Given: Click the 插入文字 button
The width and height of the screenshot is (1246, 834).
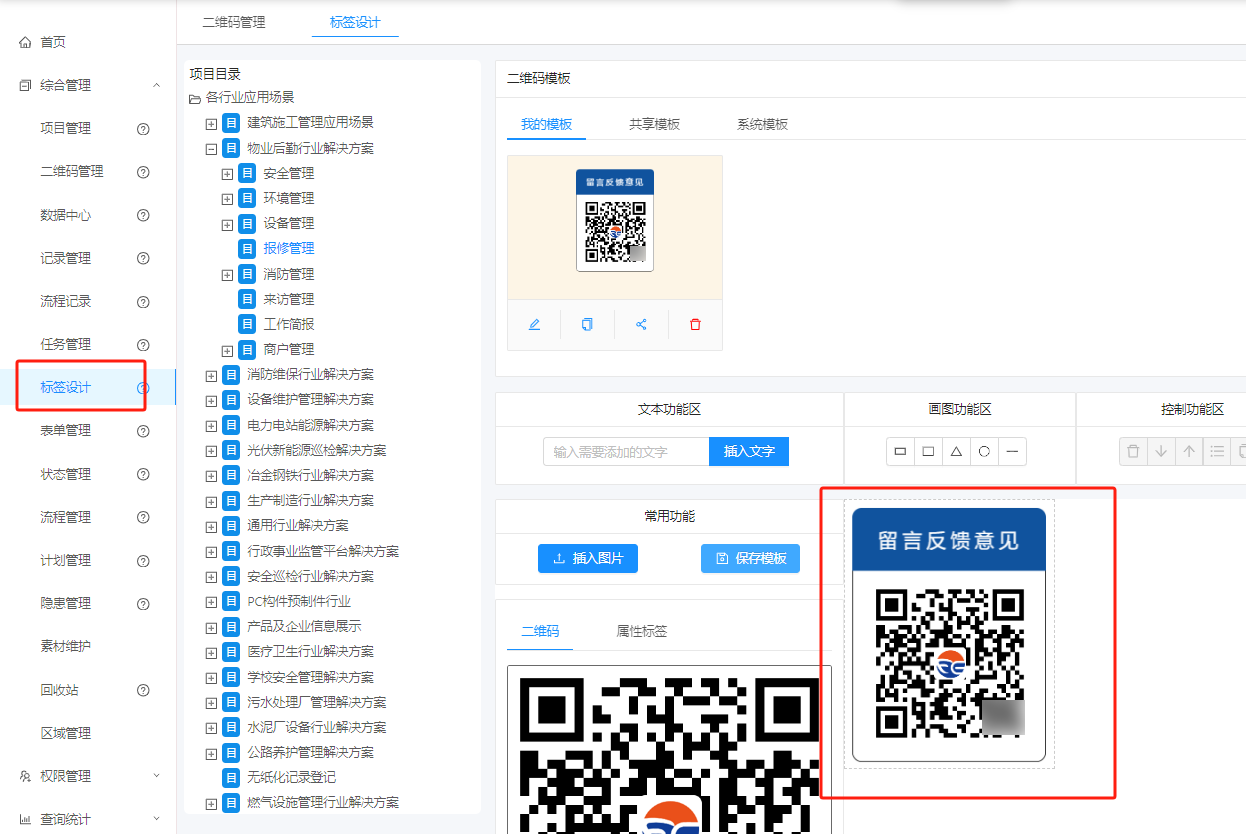Looking at the screenshot, I should pos(748,452).
